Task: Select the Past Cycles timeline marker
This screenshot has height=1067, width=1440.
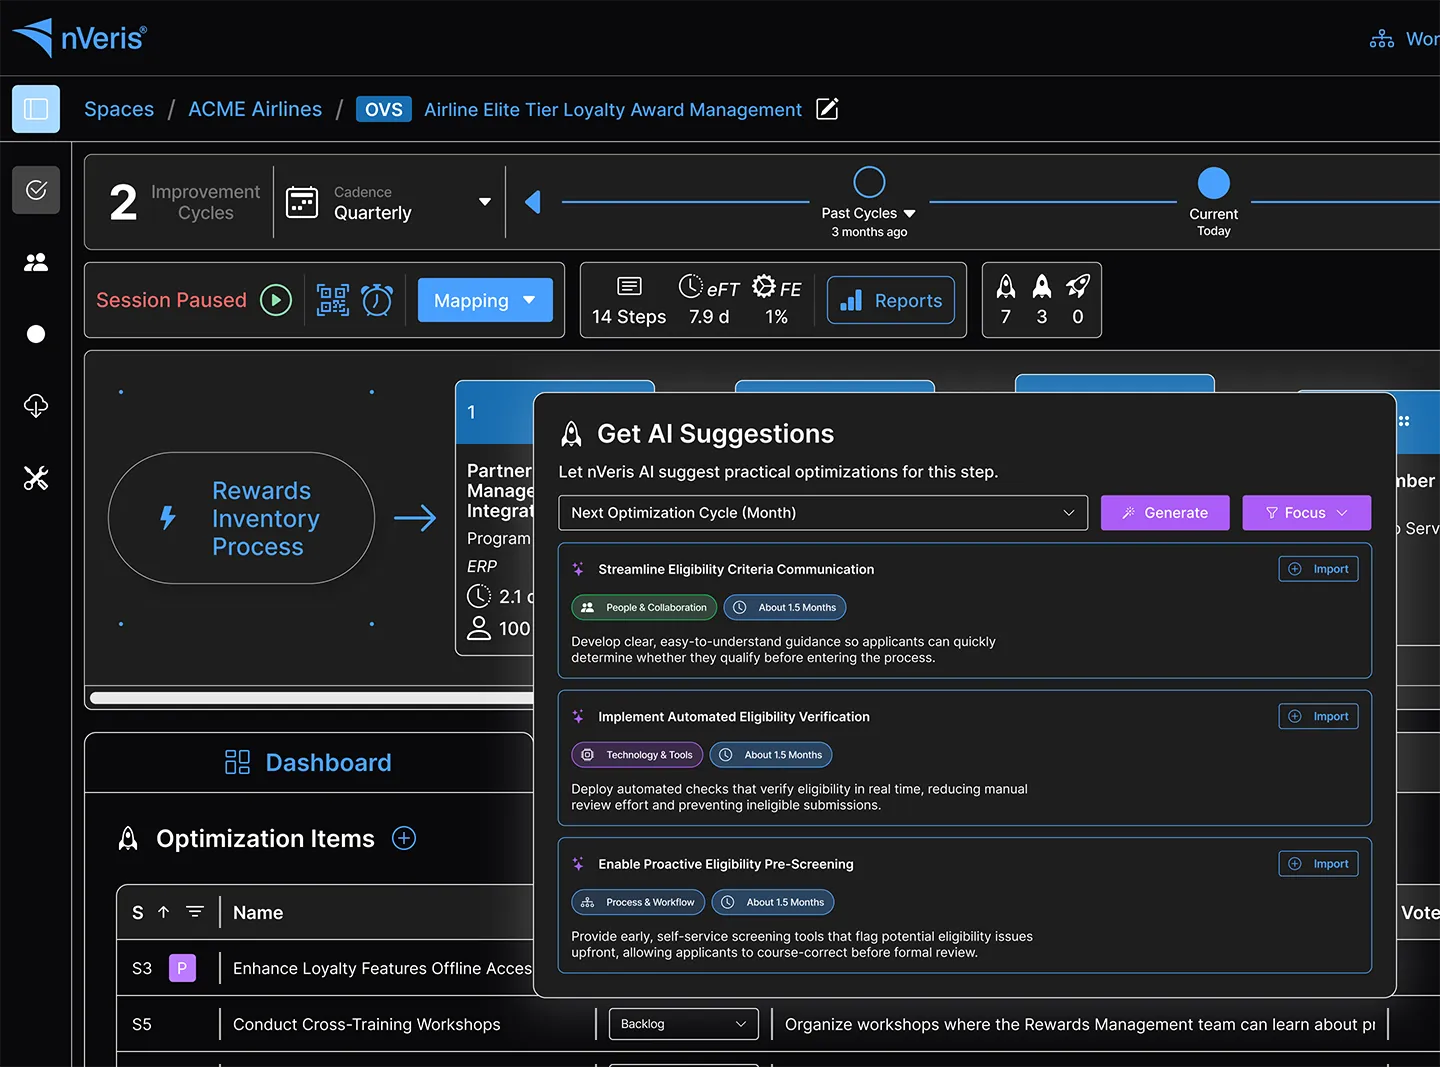Action: click(x=869, y=183)
